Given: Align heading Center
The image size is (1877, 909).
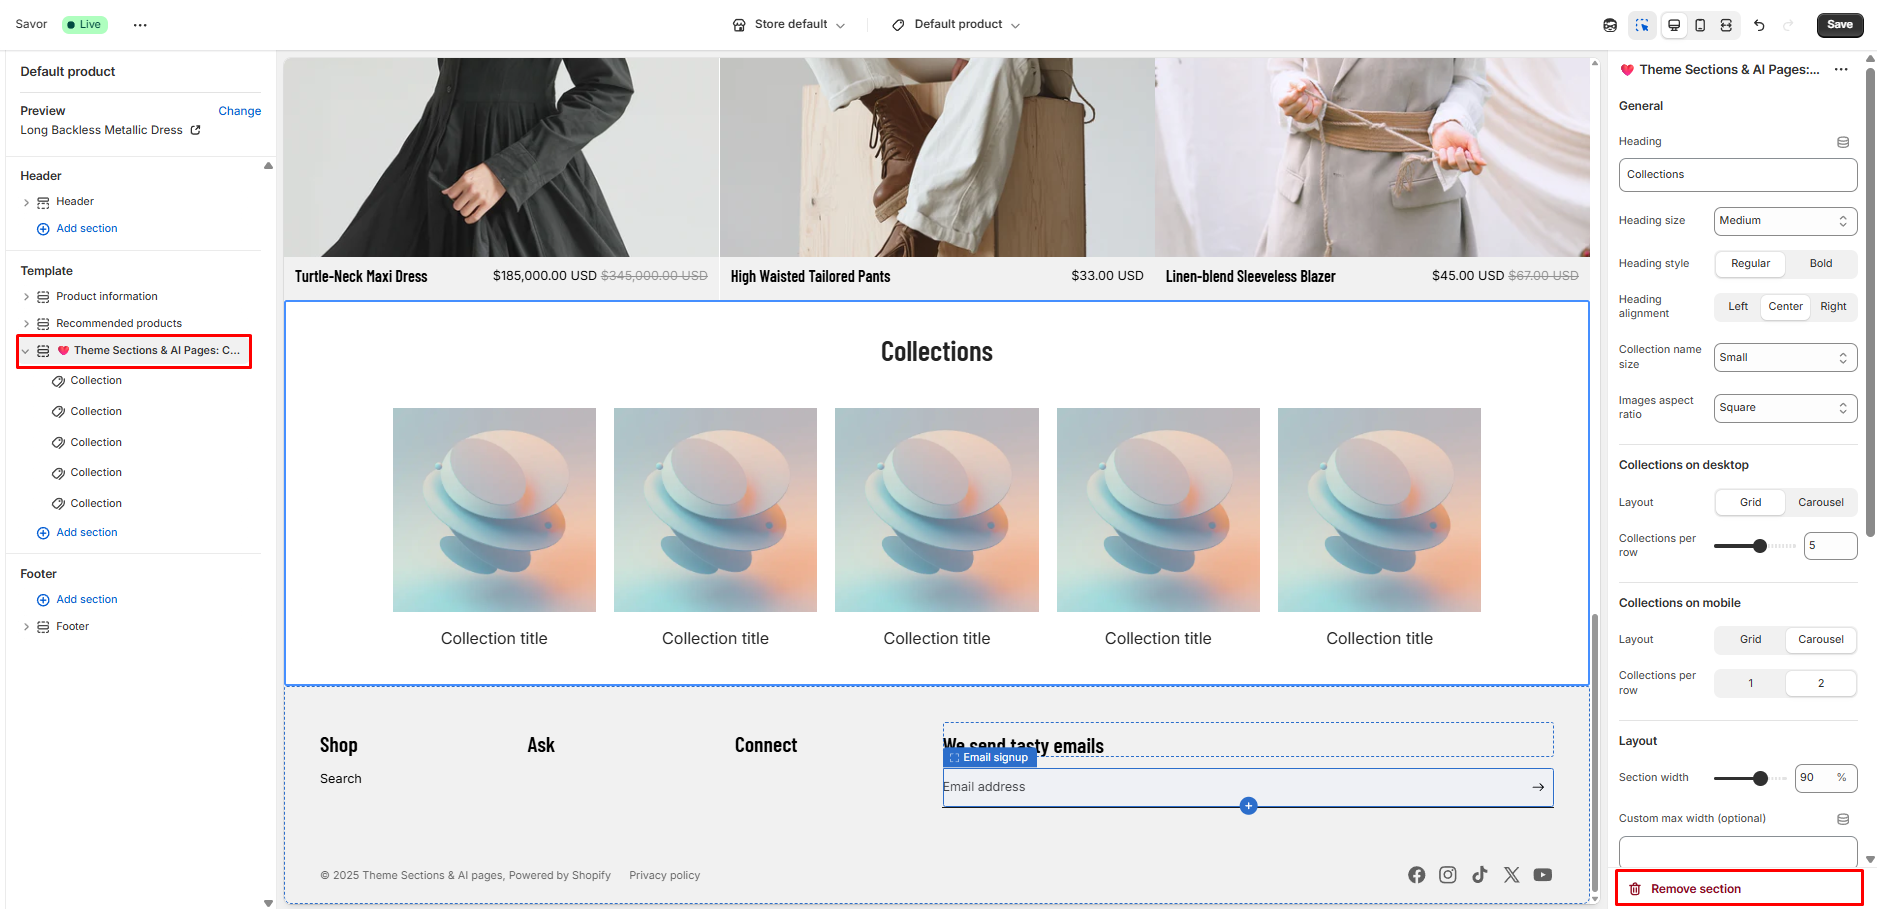Looking at the screenshot, I should (x=1786, y=307).
